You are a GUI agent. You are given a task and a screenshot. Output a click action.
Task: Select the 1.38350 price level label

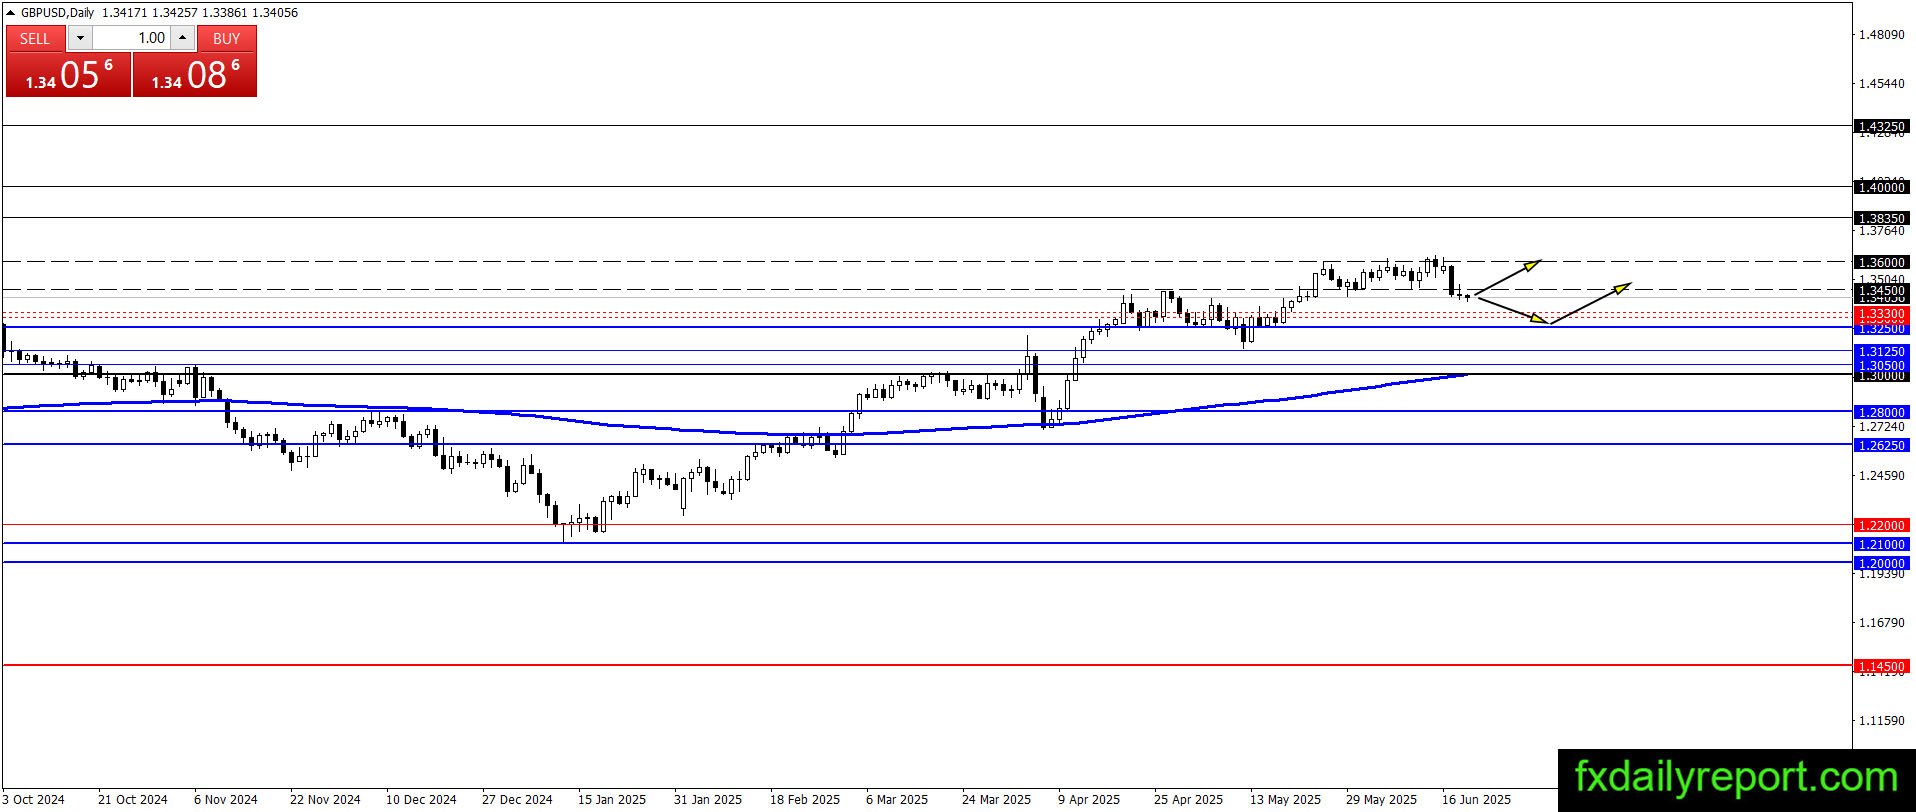coord(1881,218)
